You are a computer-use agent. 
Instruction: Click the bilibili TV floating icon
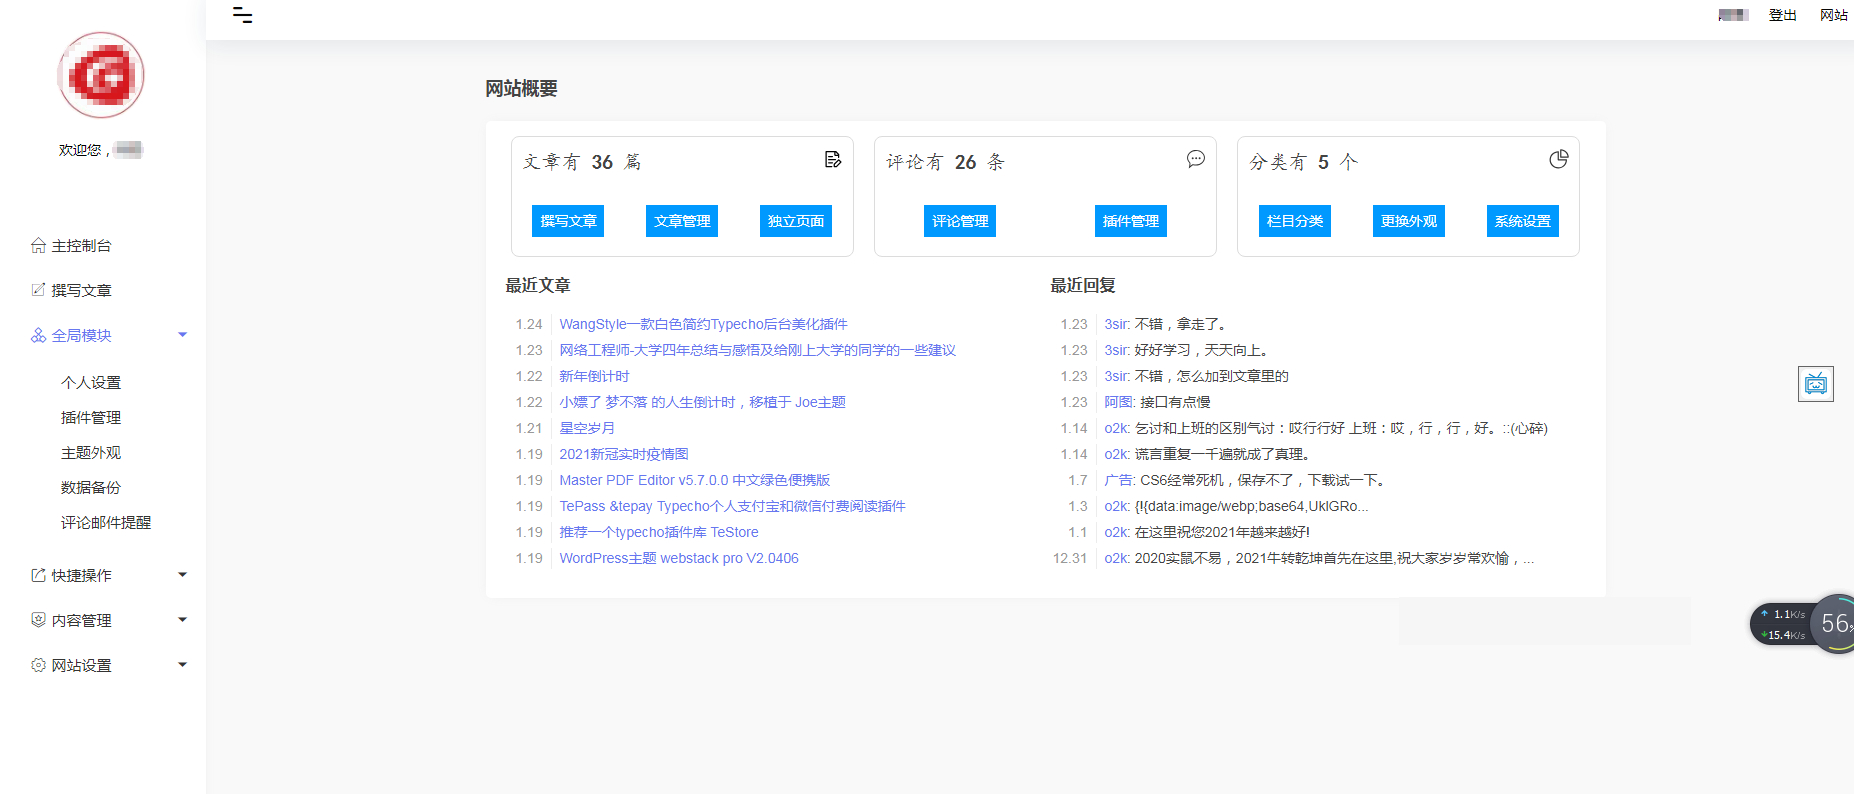pyautogui.click(x=1816, y=384)
